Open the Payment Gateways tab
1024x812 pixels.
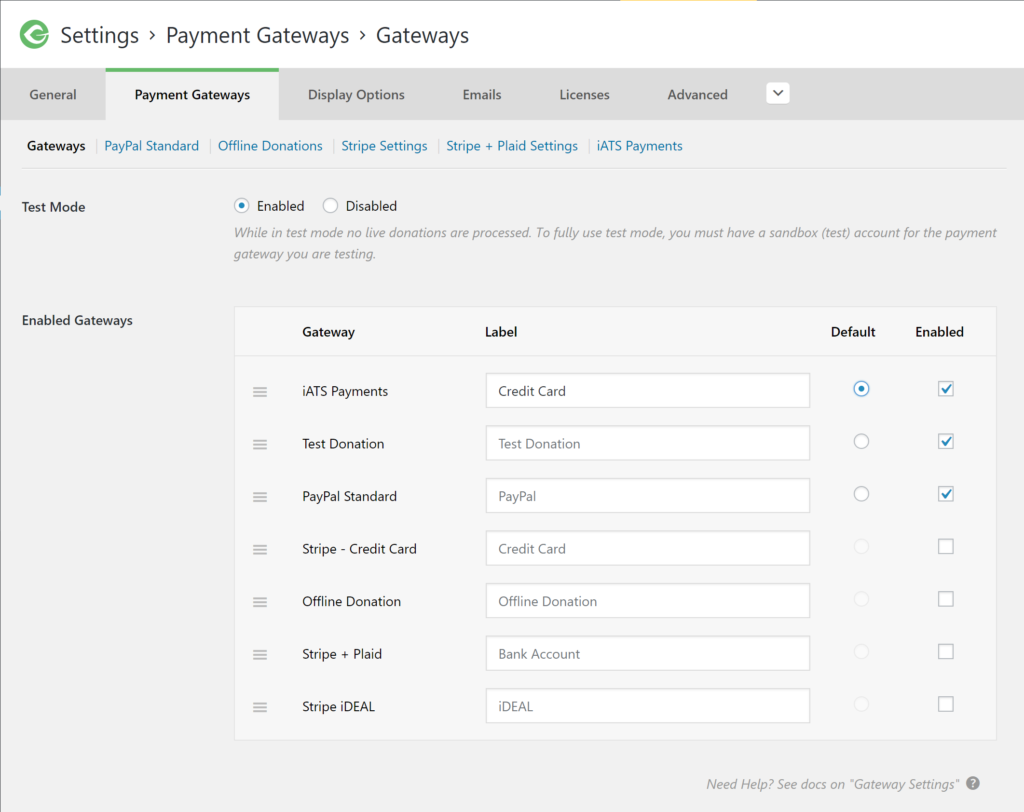pyautogui.click(x=192, y=95)
